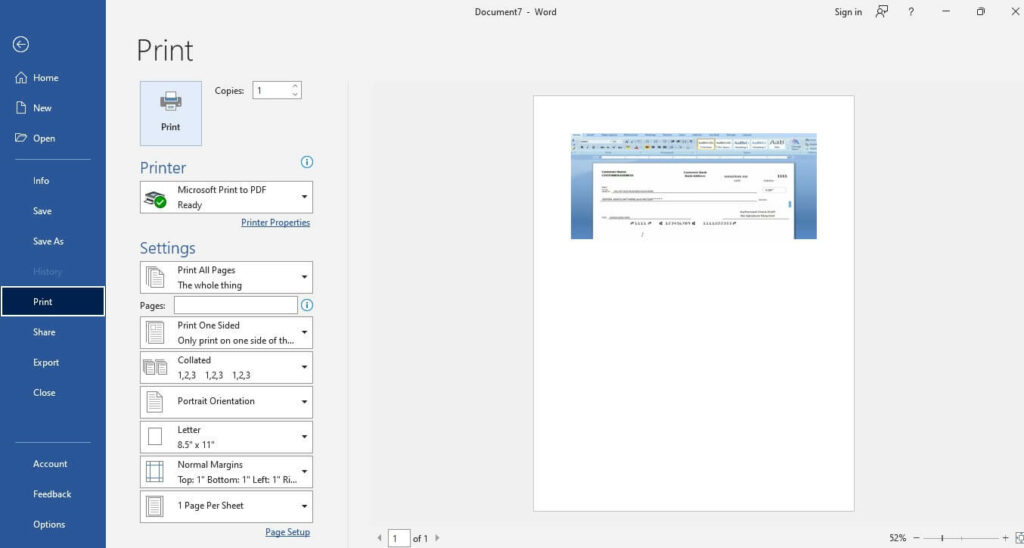
Task: Click the Printer info icon
Action: click(x=306, y=163)
